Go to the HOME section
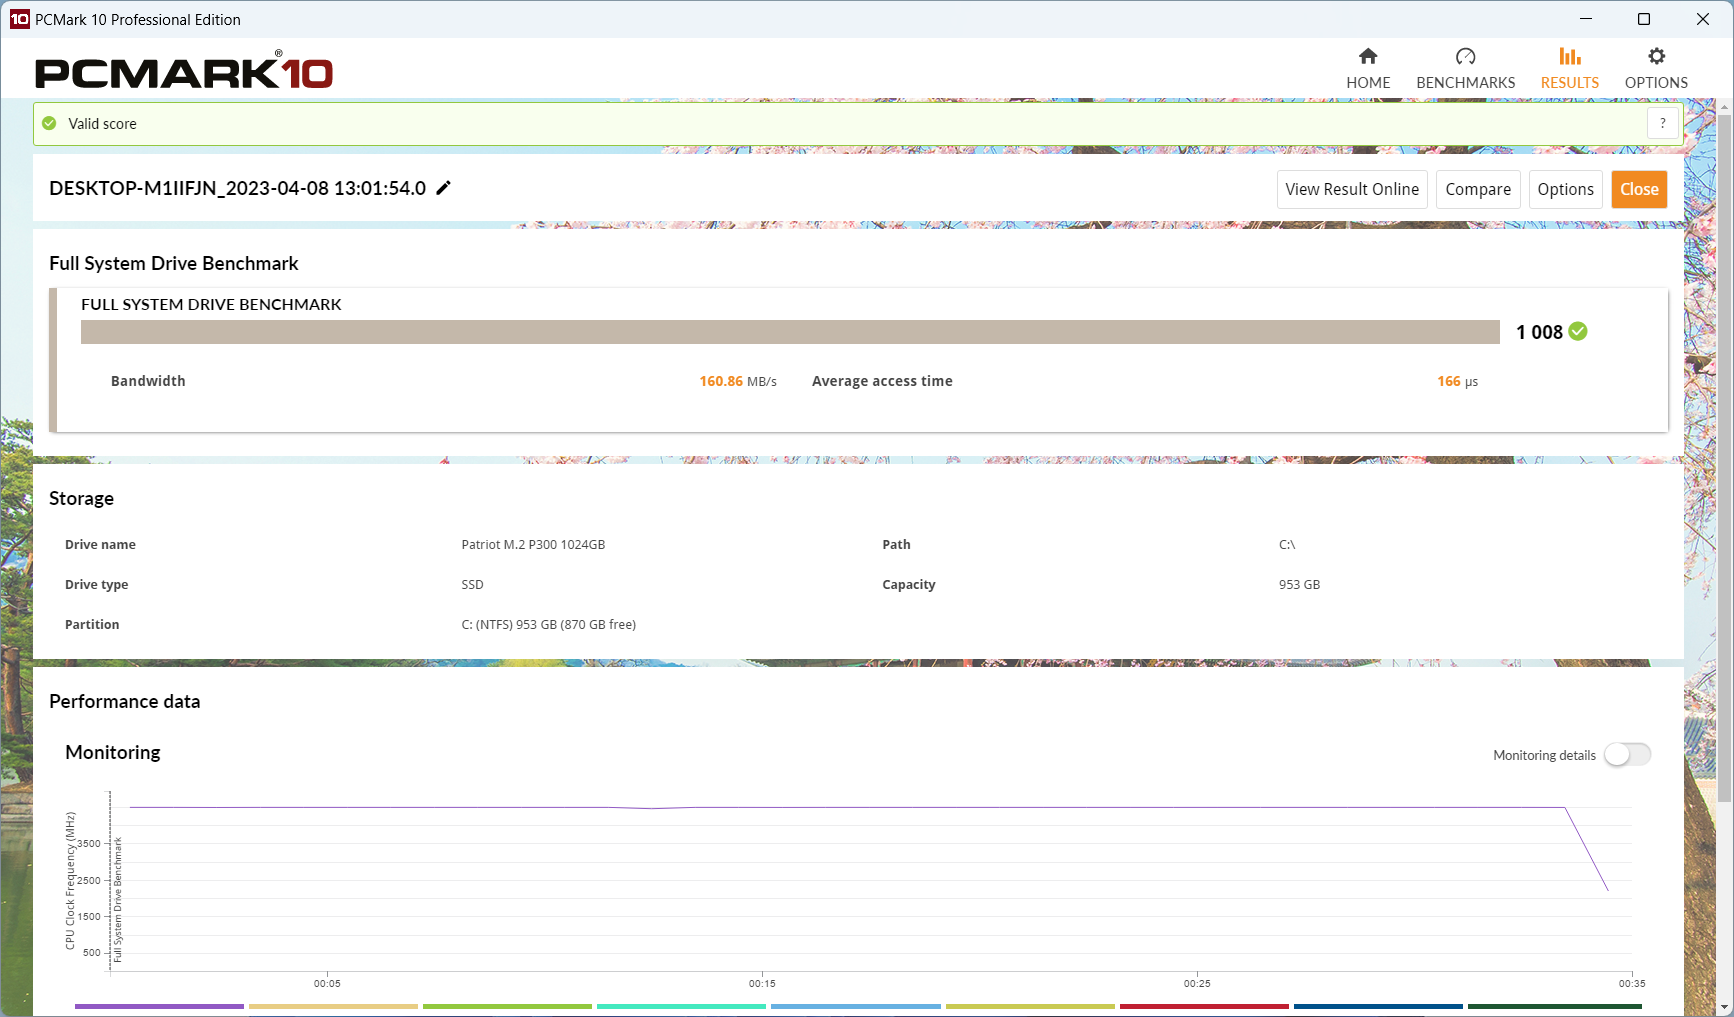The width and height of the screenshot is (1734, 1017). tap(1368, 68)
